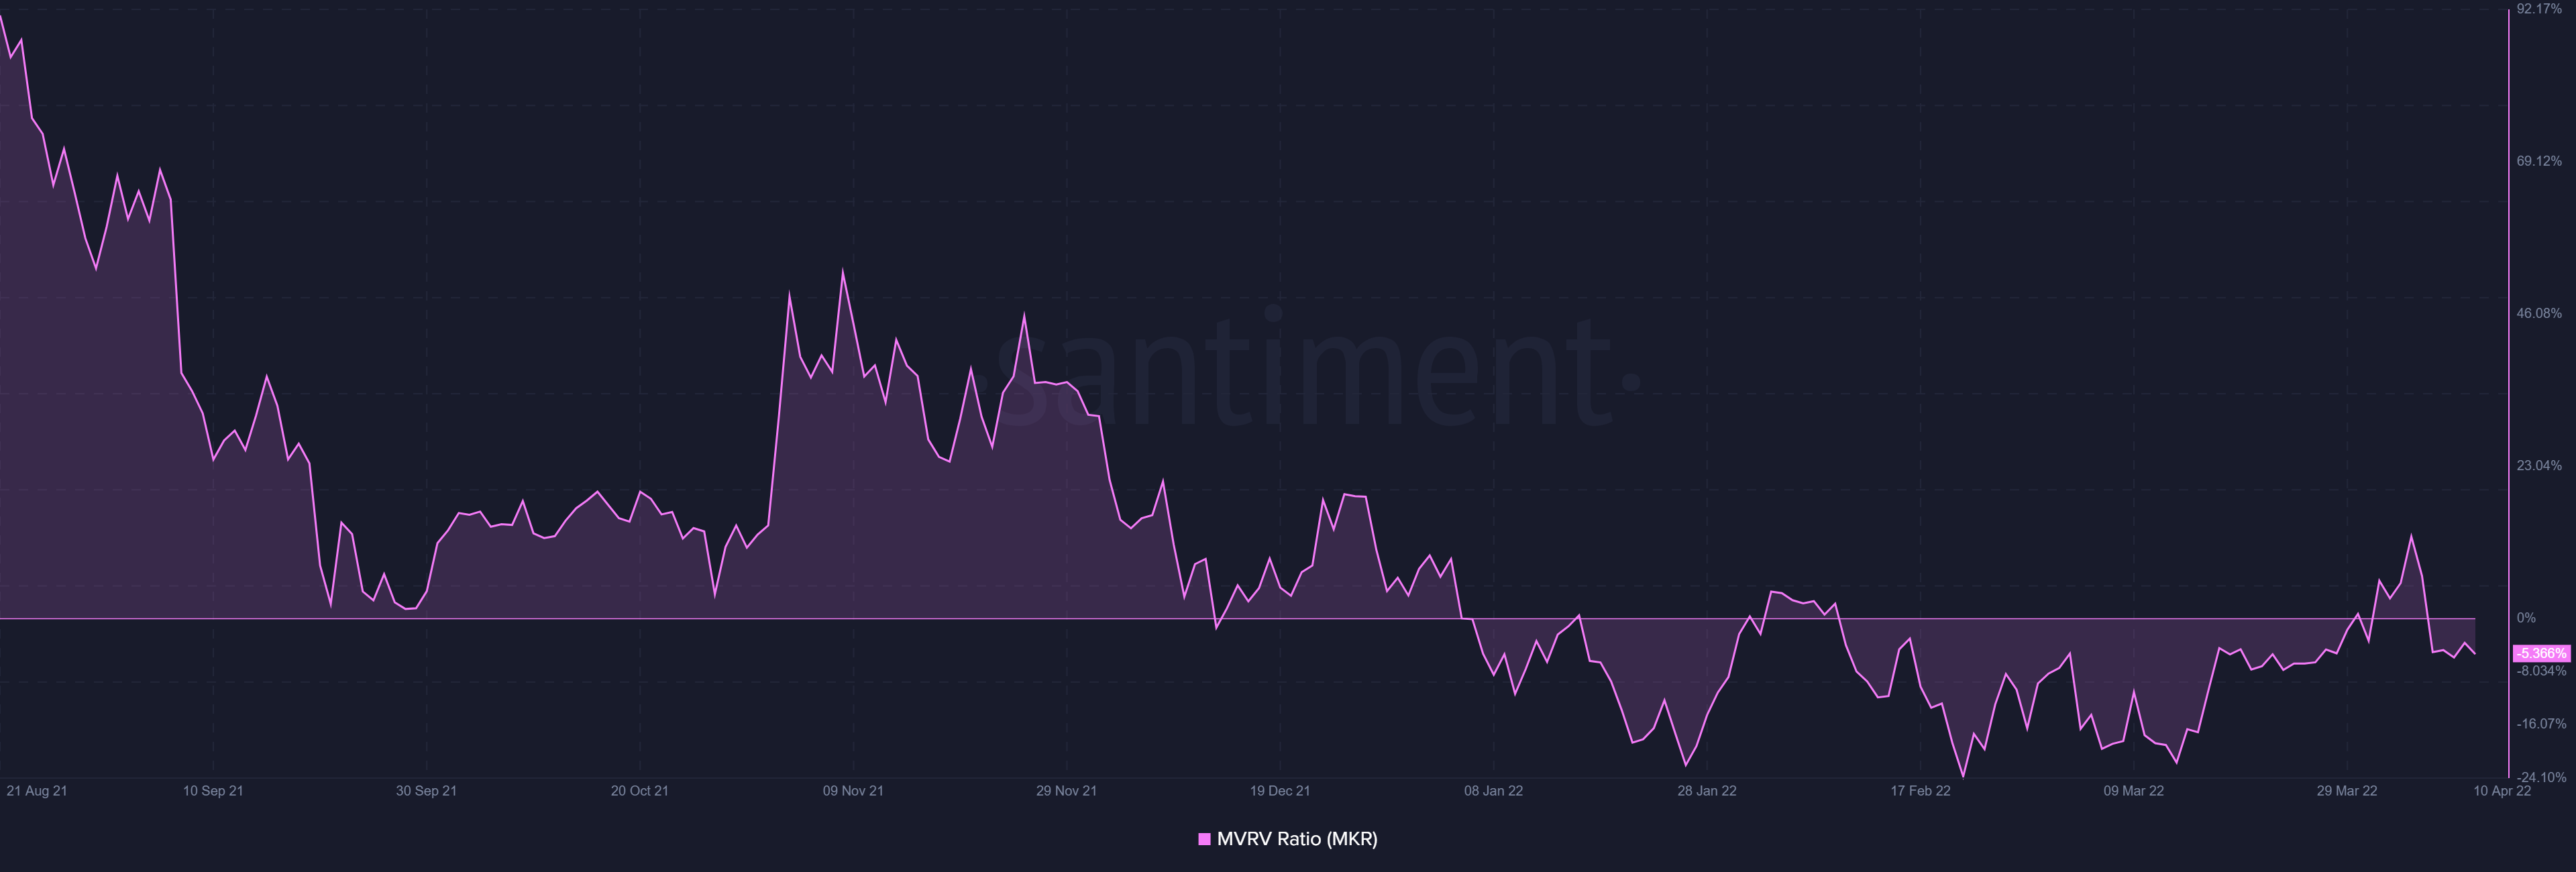The width and height of the screenshot is (2576, 872).
Task: Click the 0% baseline axis label
Action: (x=2526, y=618)
